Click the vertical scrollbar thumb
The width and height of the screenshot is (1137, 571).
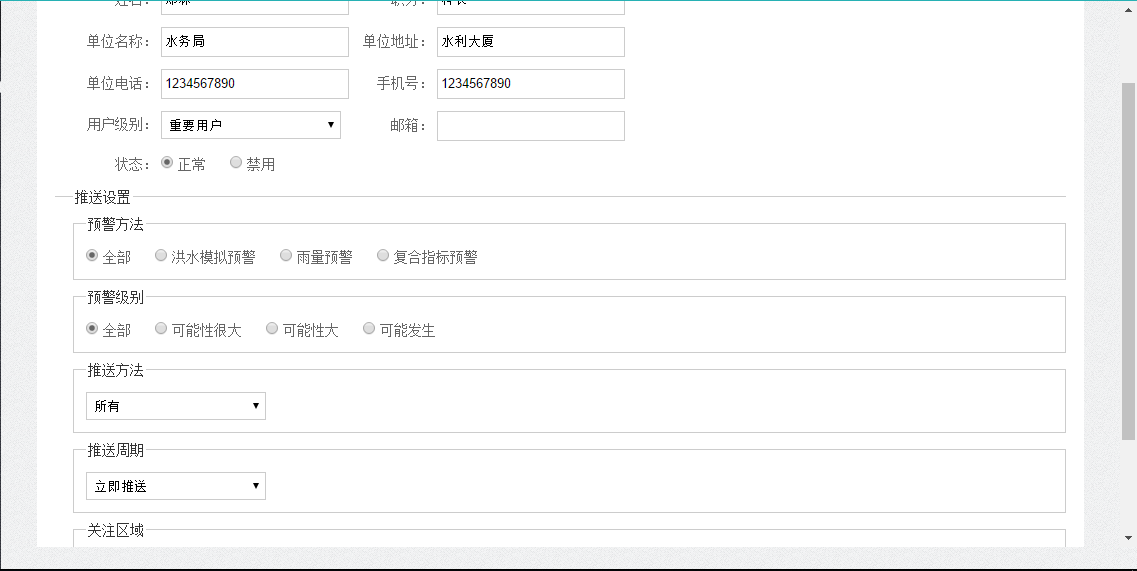click(x=1128, y=260)
